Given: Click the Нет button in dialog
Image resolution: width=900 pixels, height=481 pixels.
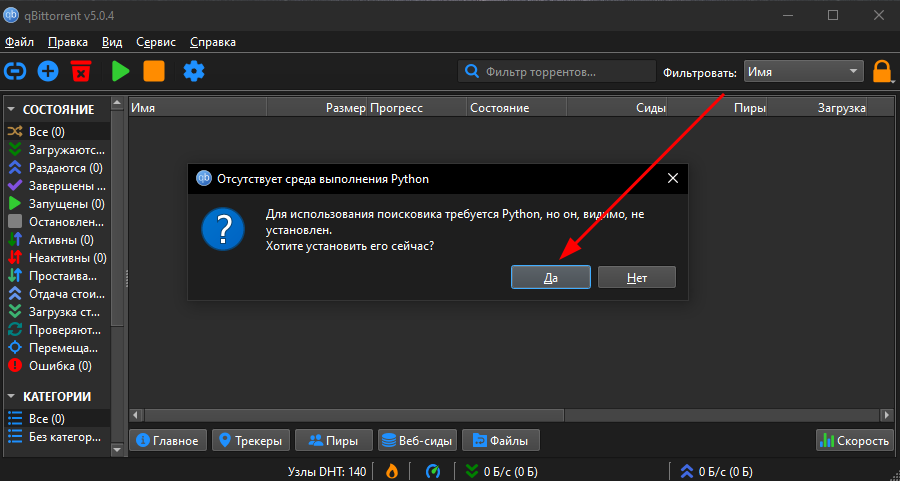Looking at the screenshot, I should (x=637, y=277).
